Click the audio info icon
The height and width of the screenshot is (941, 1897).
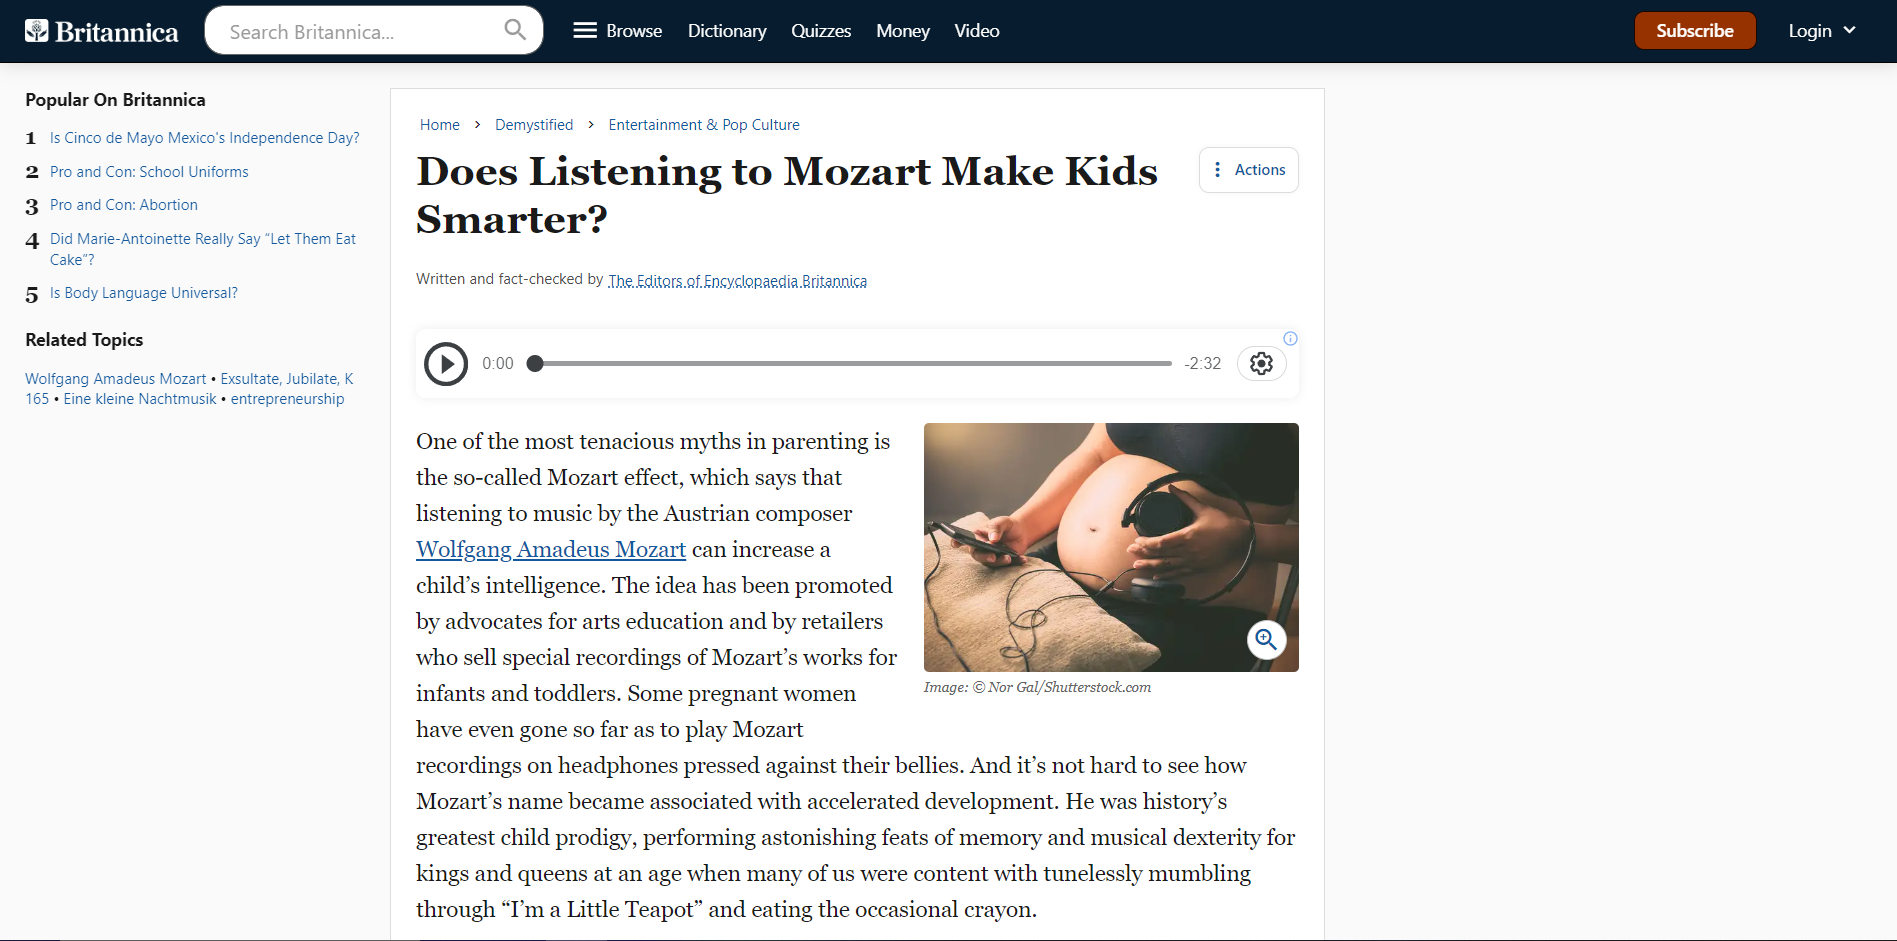tap(1291, 339)
